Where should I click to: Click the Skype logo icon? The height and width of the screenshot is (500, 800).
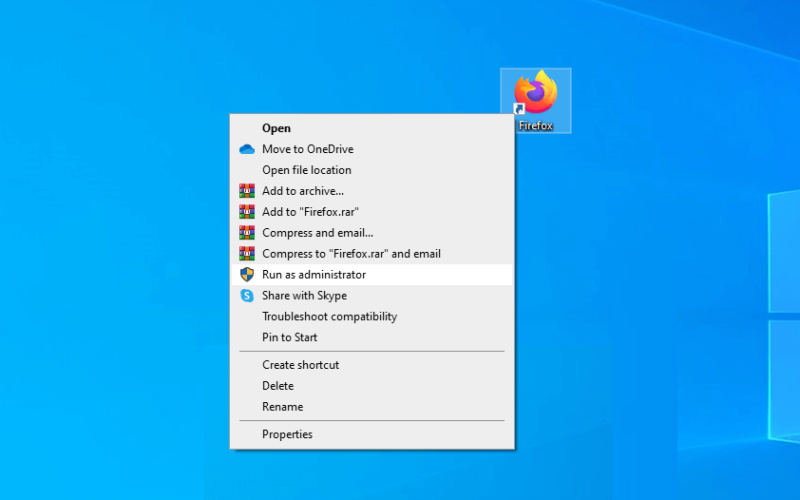[x=247, y=295]
